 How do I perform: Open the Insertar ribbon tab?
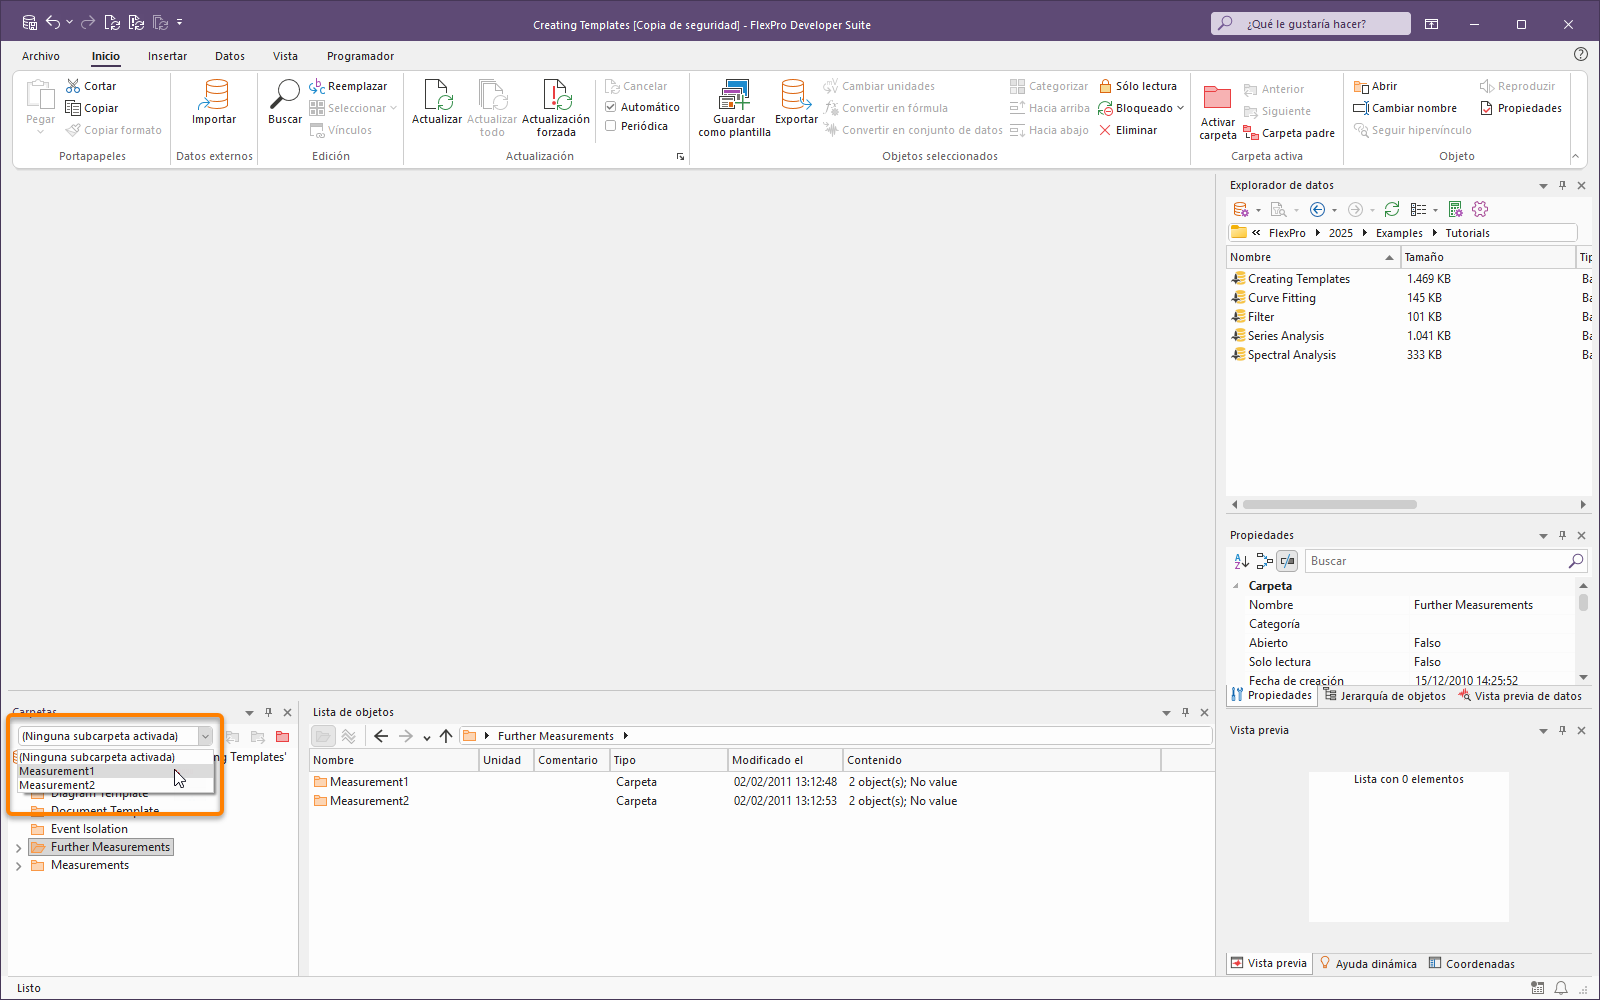click(167, 56)
